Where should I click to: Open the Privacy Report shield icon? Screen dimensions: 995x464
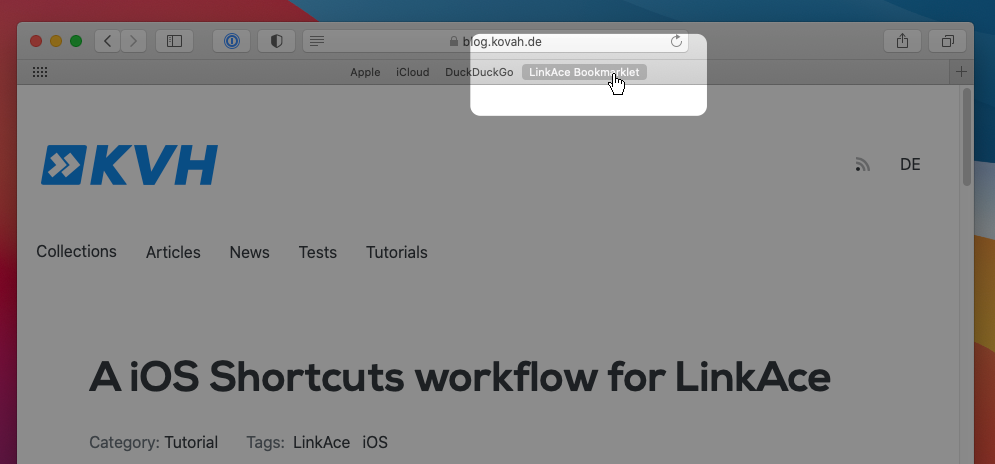(277, 41)
